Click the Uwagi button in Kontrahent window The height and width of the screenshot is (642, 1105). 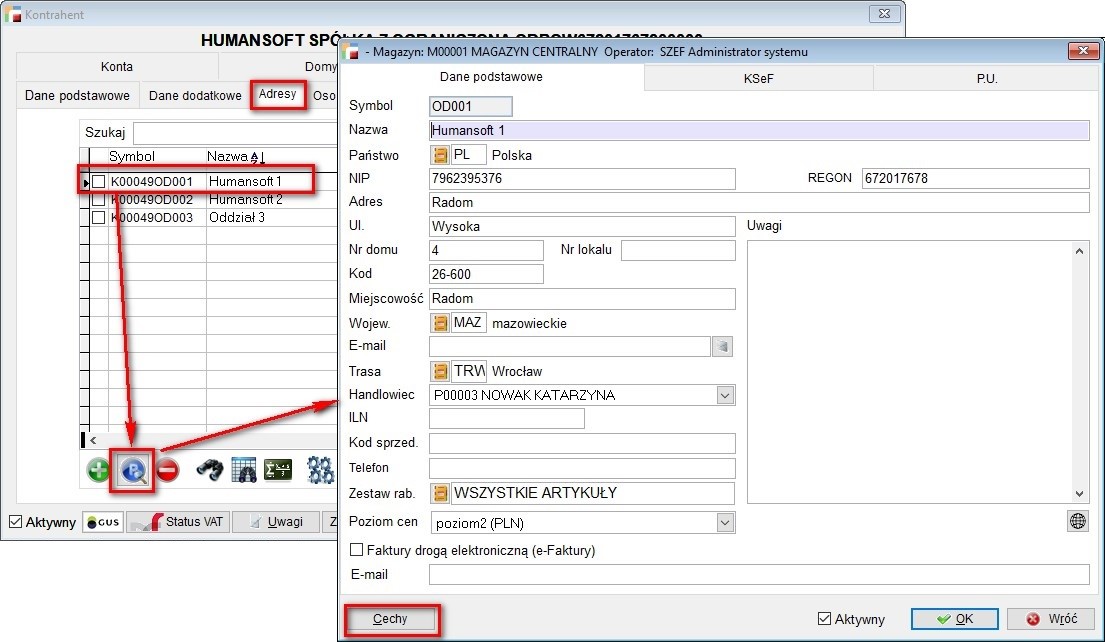[x=276, y=522]
